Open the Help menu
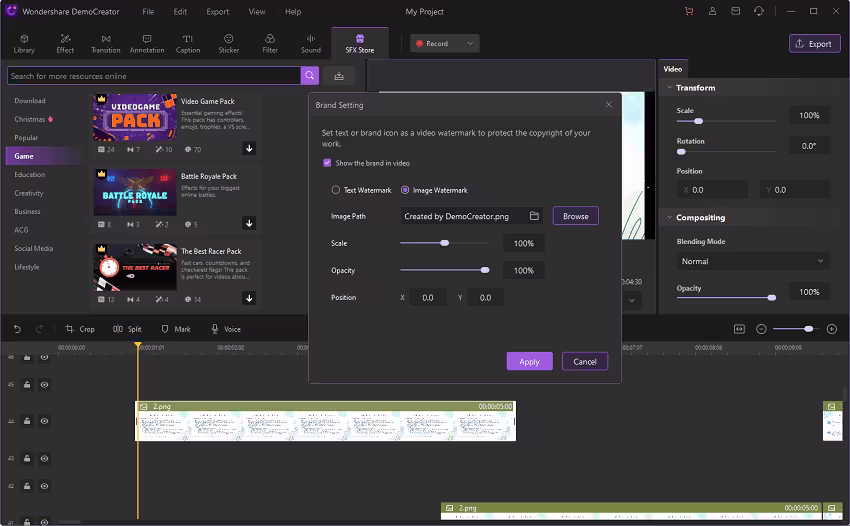The width and height of the screenshot is (850, 526). click(x=293, y=11)
